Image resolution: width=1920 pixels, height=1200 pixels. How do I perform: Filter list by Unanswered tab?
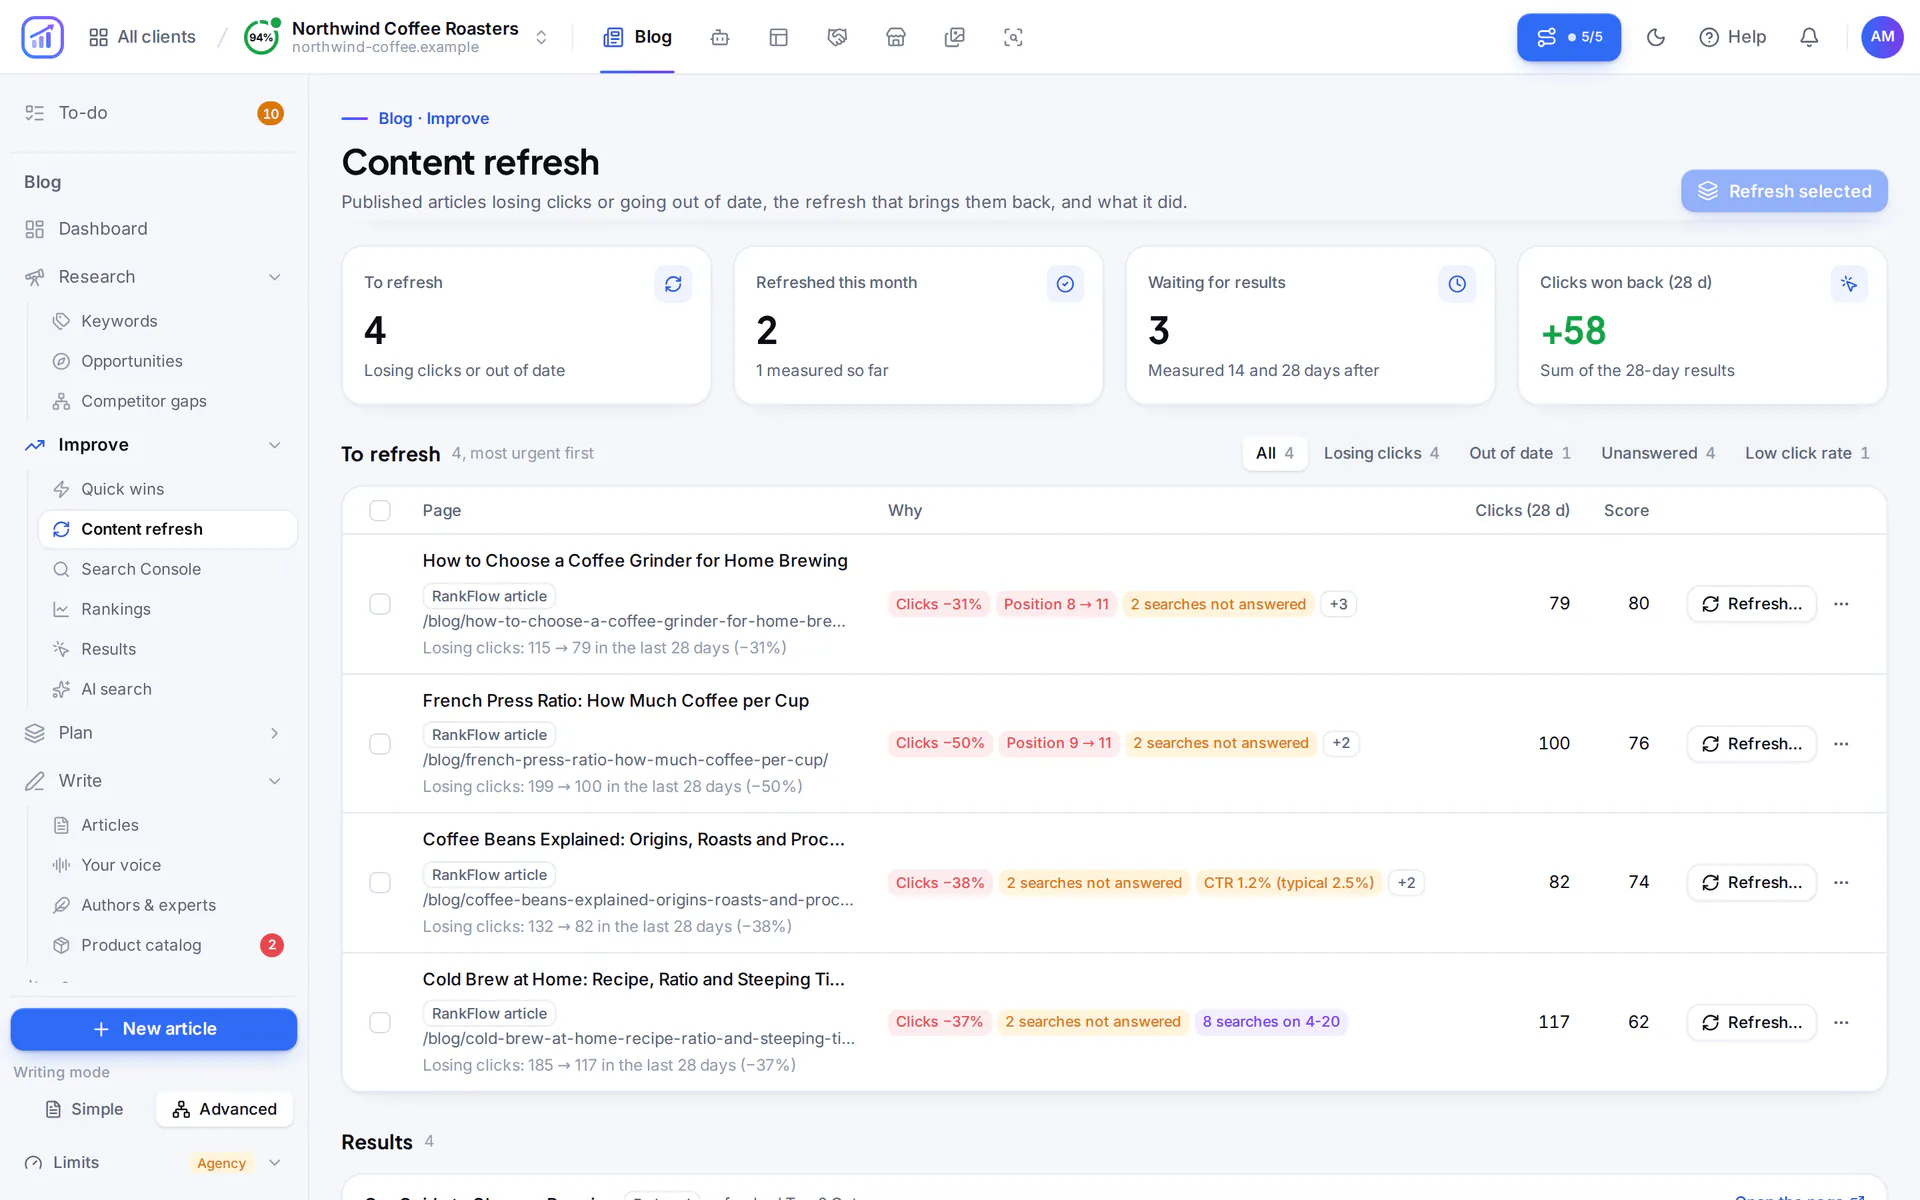pos(1658,453)
